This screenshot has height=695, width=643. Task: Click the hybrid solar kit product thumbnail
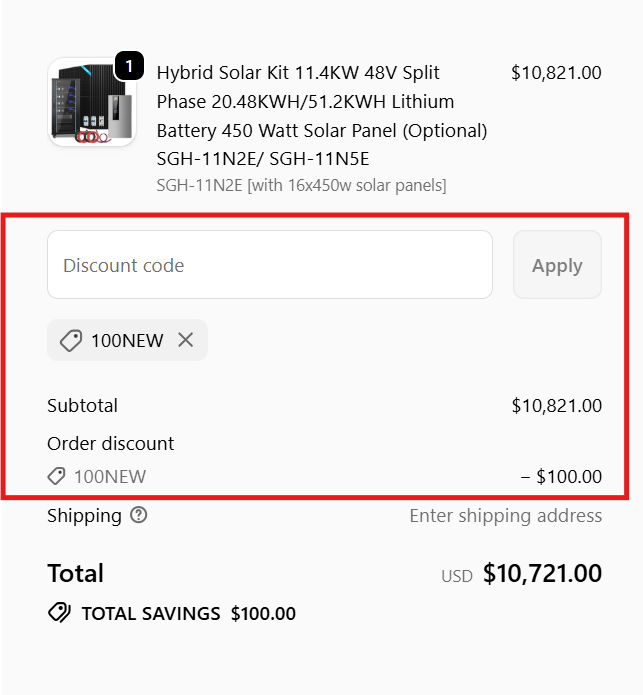pos(92,102)
